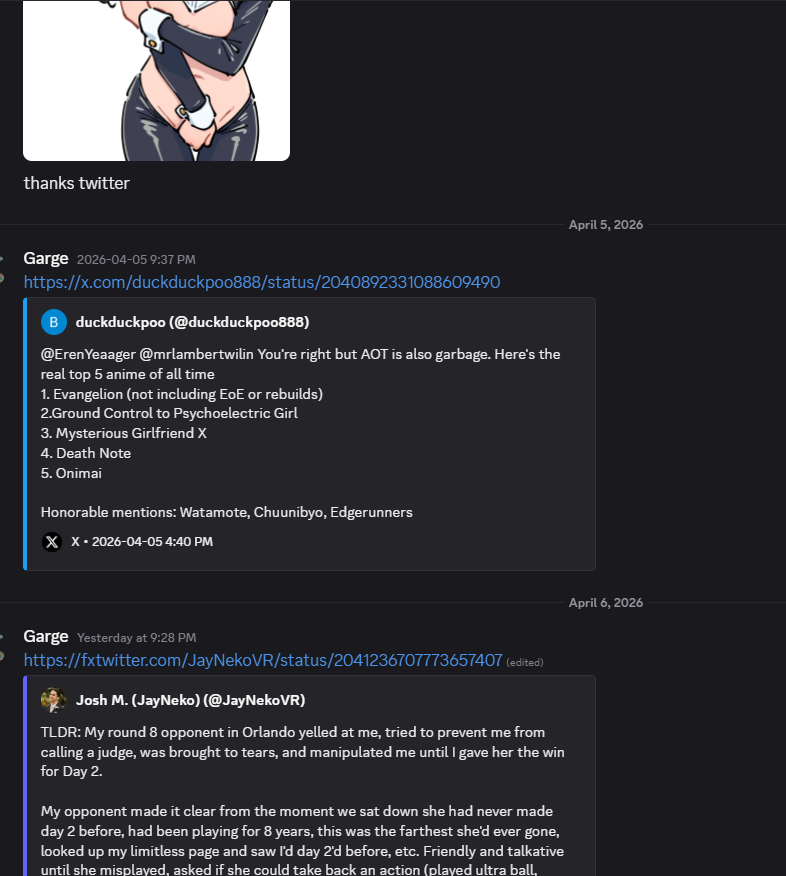Image resolution: width=786 pixels, height=876 pixels.
Task: Click Garge username on April 5 message
Action: pyautogui.click(x=46, y=259)
